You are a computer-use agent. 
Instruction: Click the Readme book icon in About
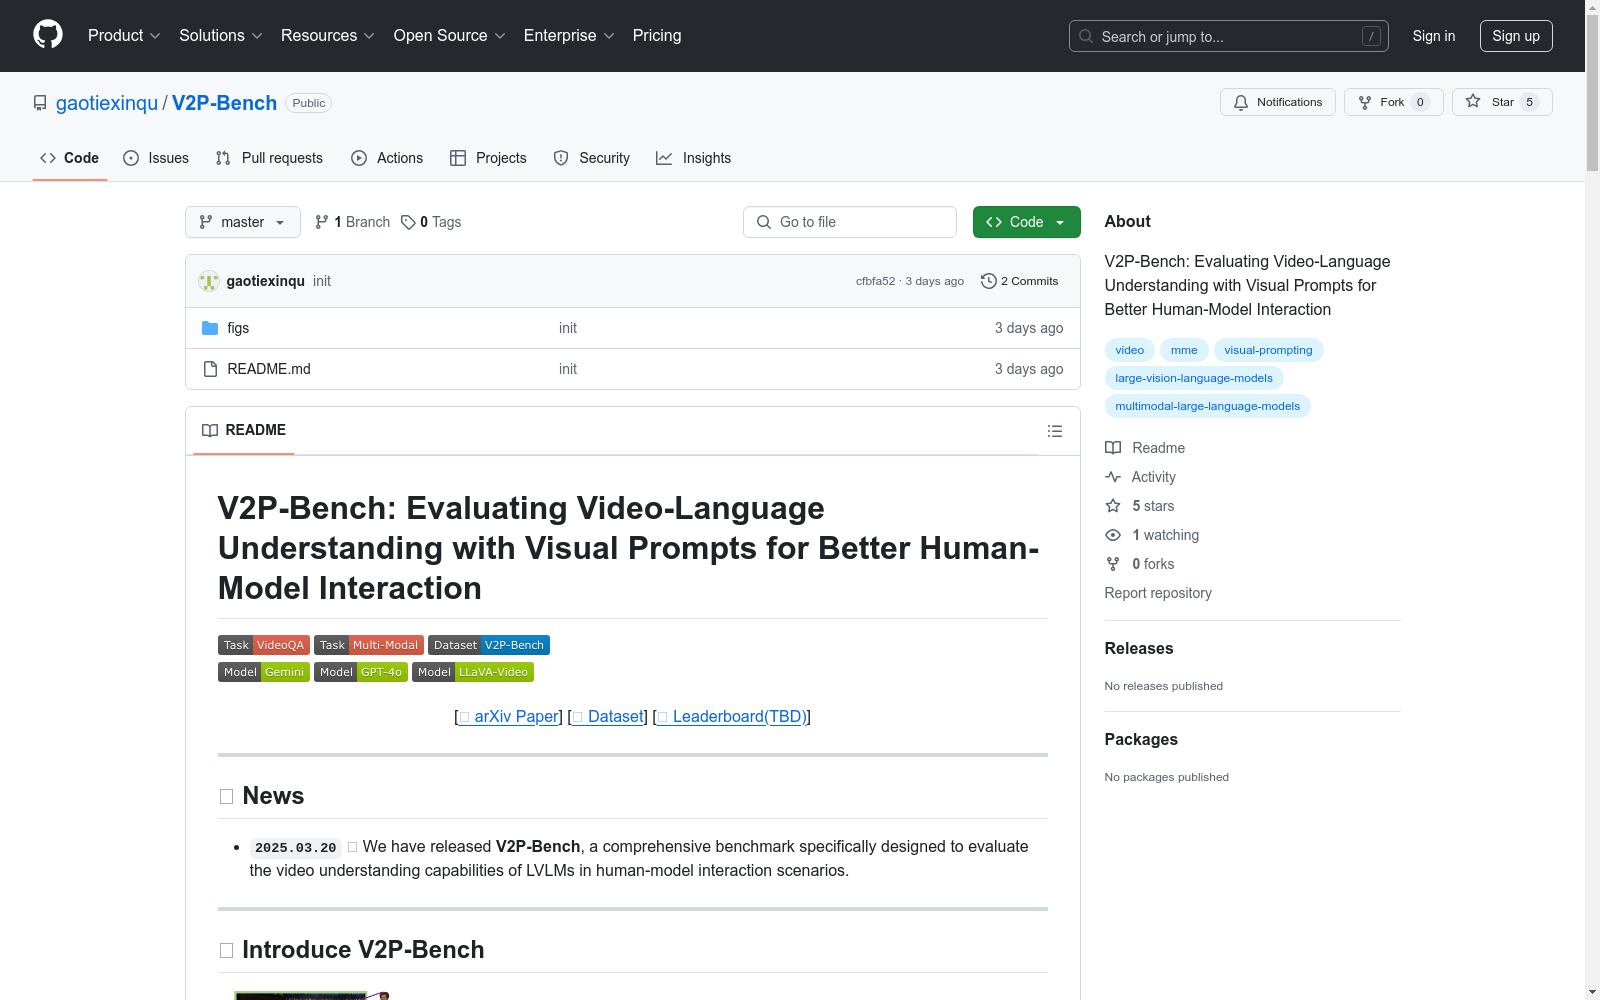(x=1113, y=448)
